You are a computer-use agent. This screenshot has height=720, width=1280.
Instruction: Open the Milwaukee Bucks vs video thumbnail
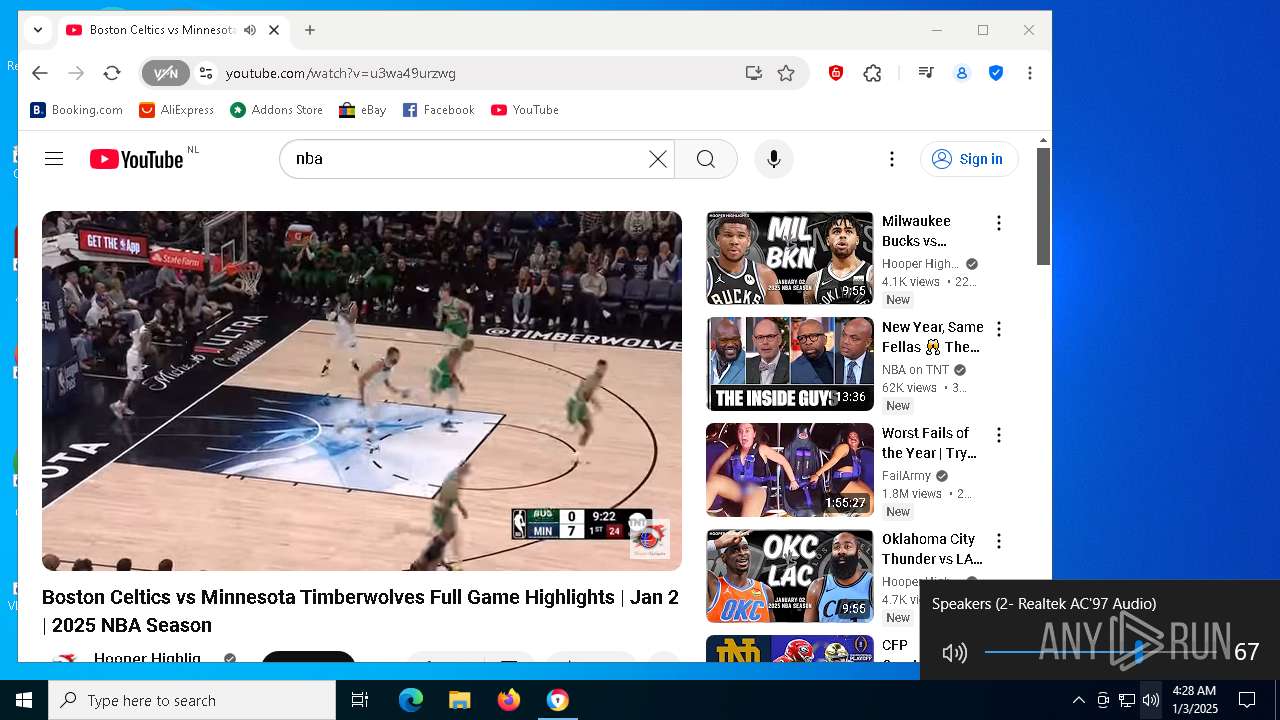790,258
